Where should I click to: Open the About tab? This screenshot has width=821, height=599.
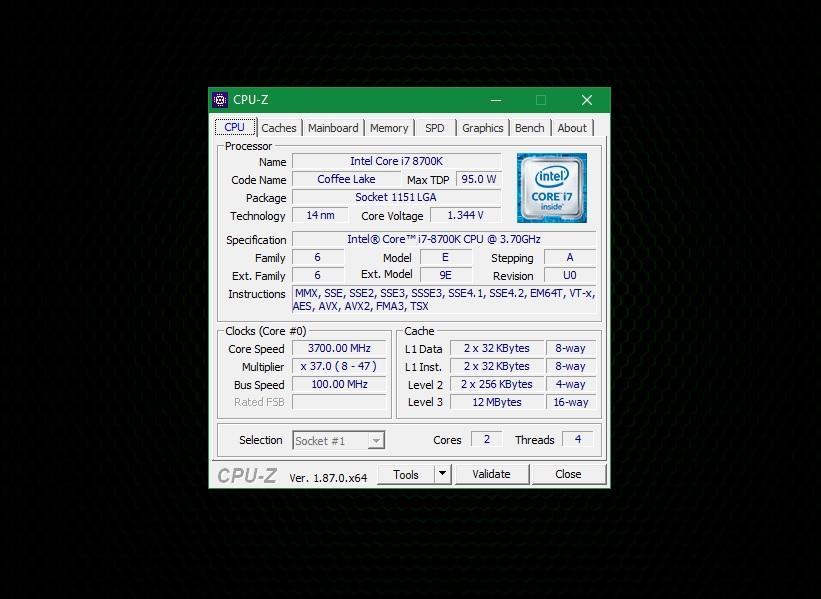coord(572,128)
